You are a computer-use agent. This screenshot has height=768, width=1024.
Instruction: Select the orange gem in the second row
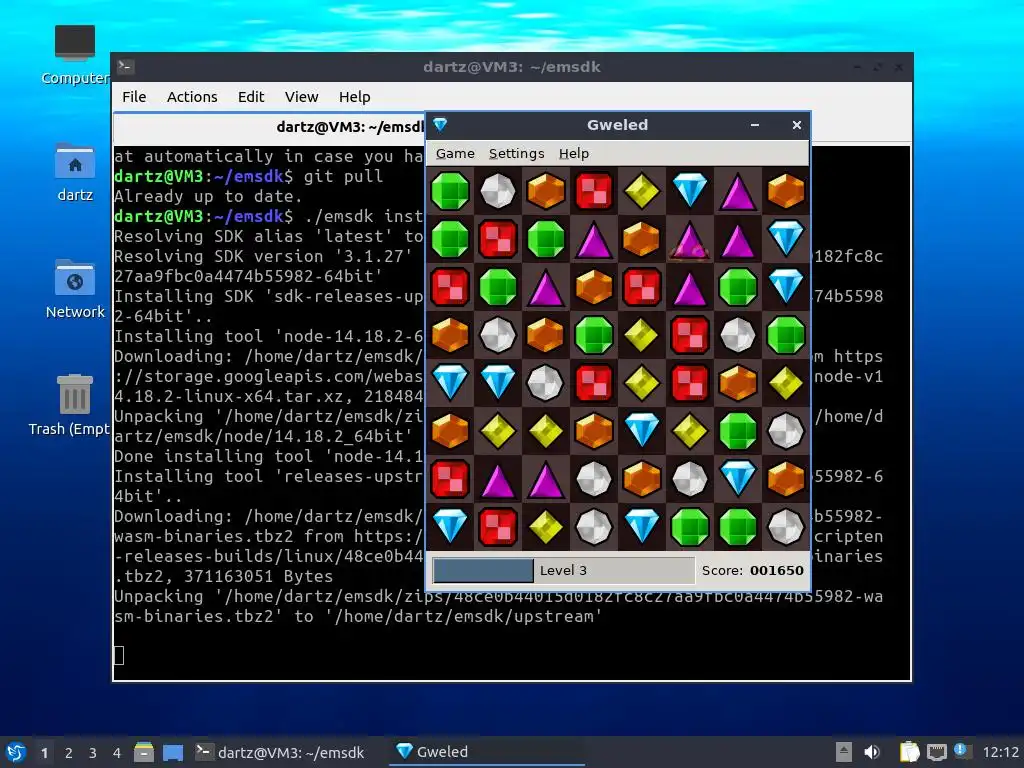(641, 238)
